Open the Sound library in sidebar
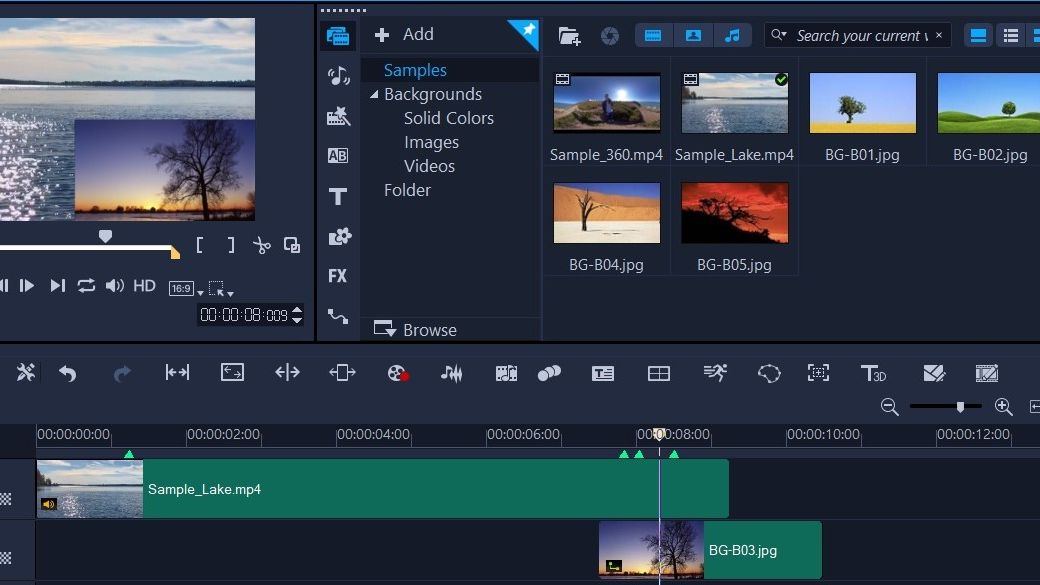The width and height of the screenshot is (1040, 585). 338,77
